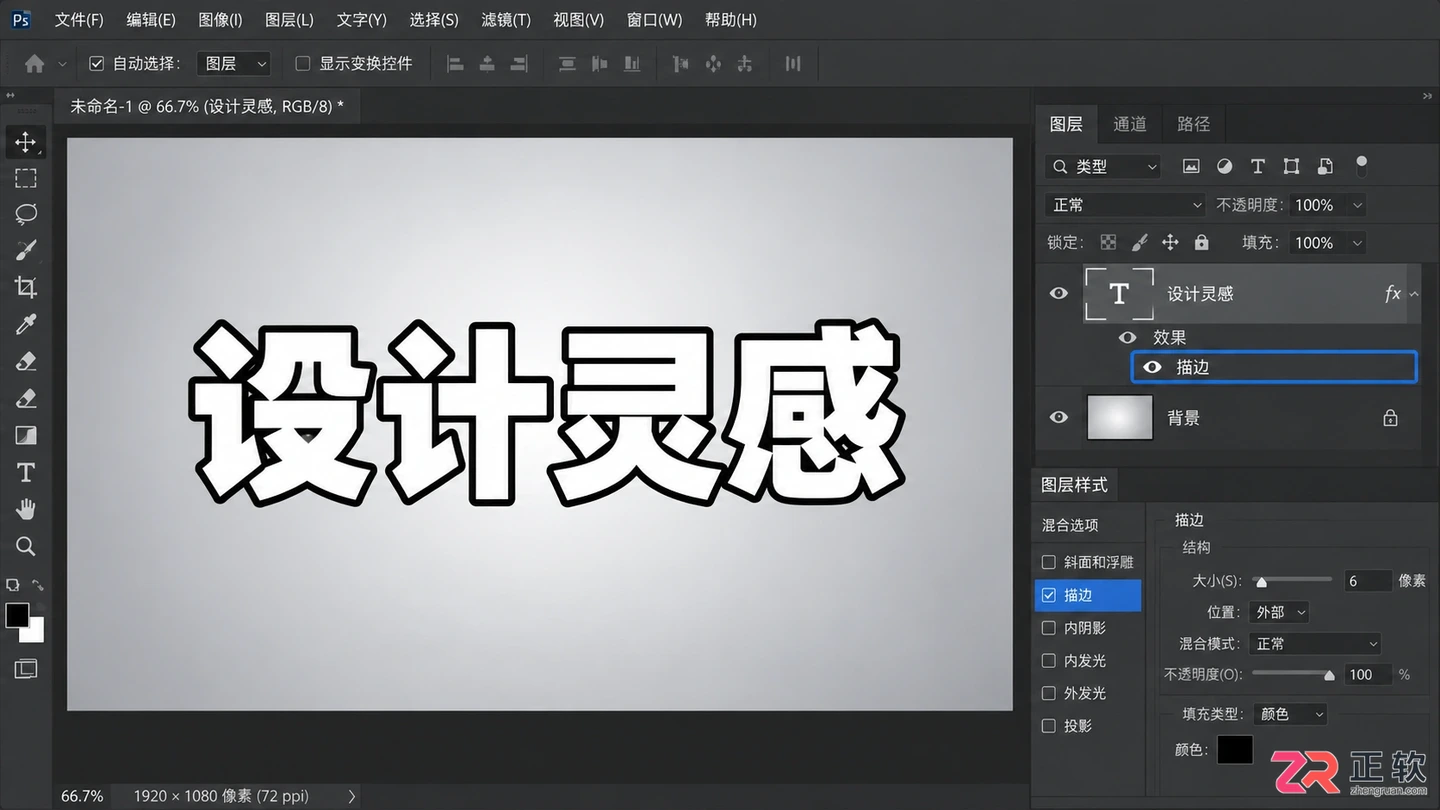This screenshot has width=1440, height=810.
Task: Collapse effects on 设计灵感 layer chevron
Action: [1414, 294]
